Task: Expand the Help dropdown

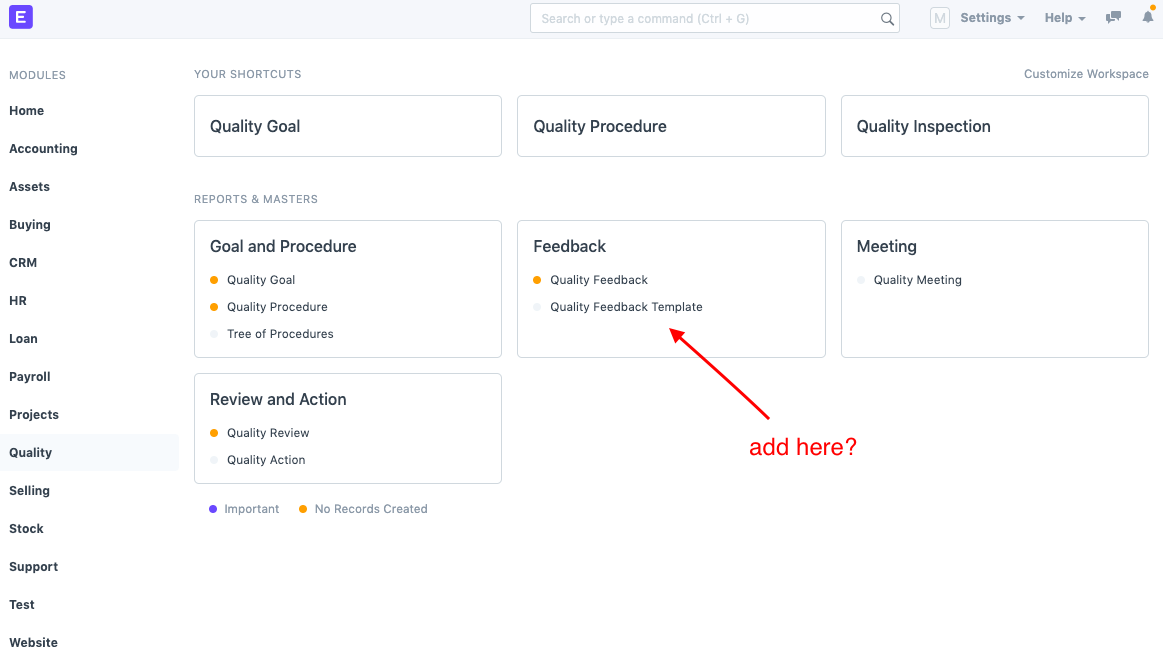Action: pyautogui.click(x=1065, y=18)
